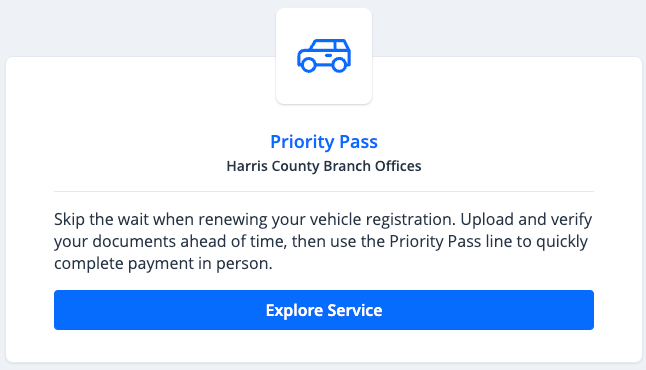This screenshot has width=646, height=370.
Task: Click "Priority Pass line" in the description
Action: (x=451, y=241)
